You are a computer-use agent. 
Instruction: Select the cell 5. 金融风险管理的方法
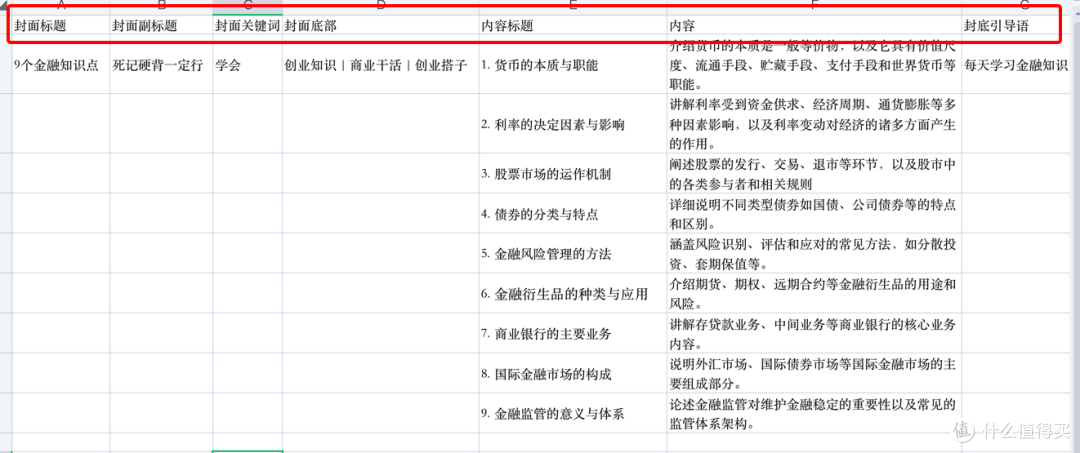(x=573, y=254)
